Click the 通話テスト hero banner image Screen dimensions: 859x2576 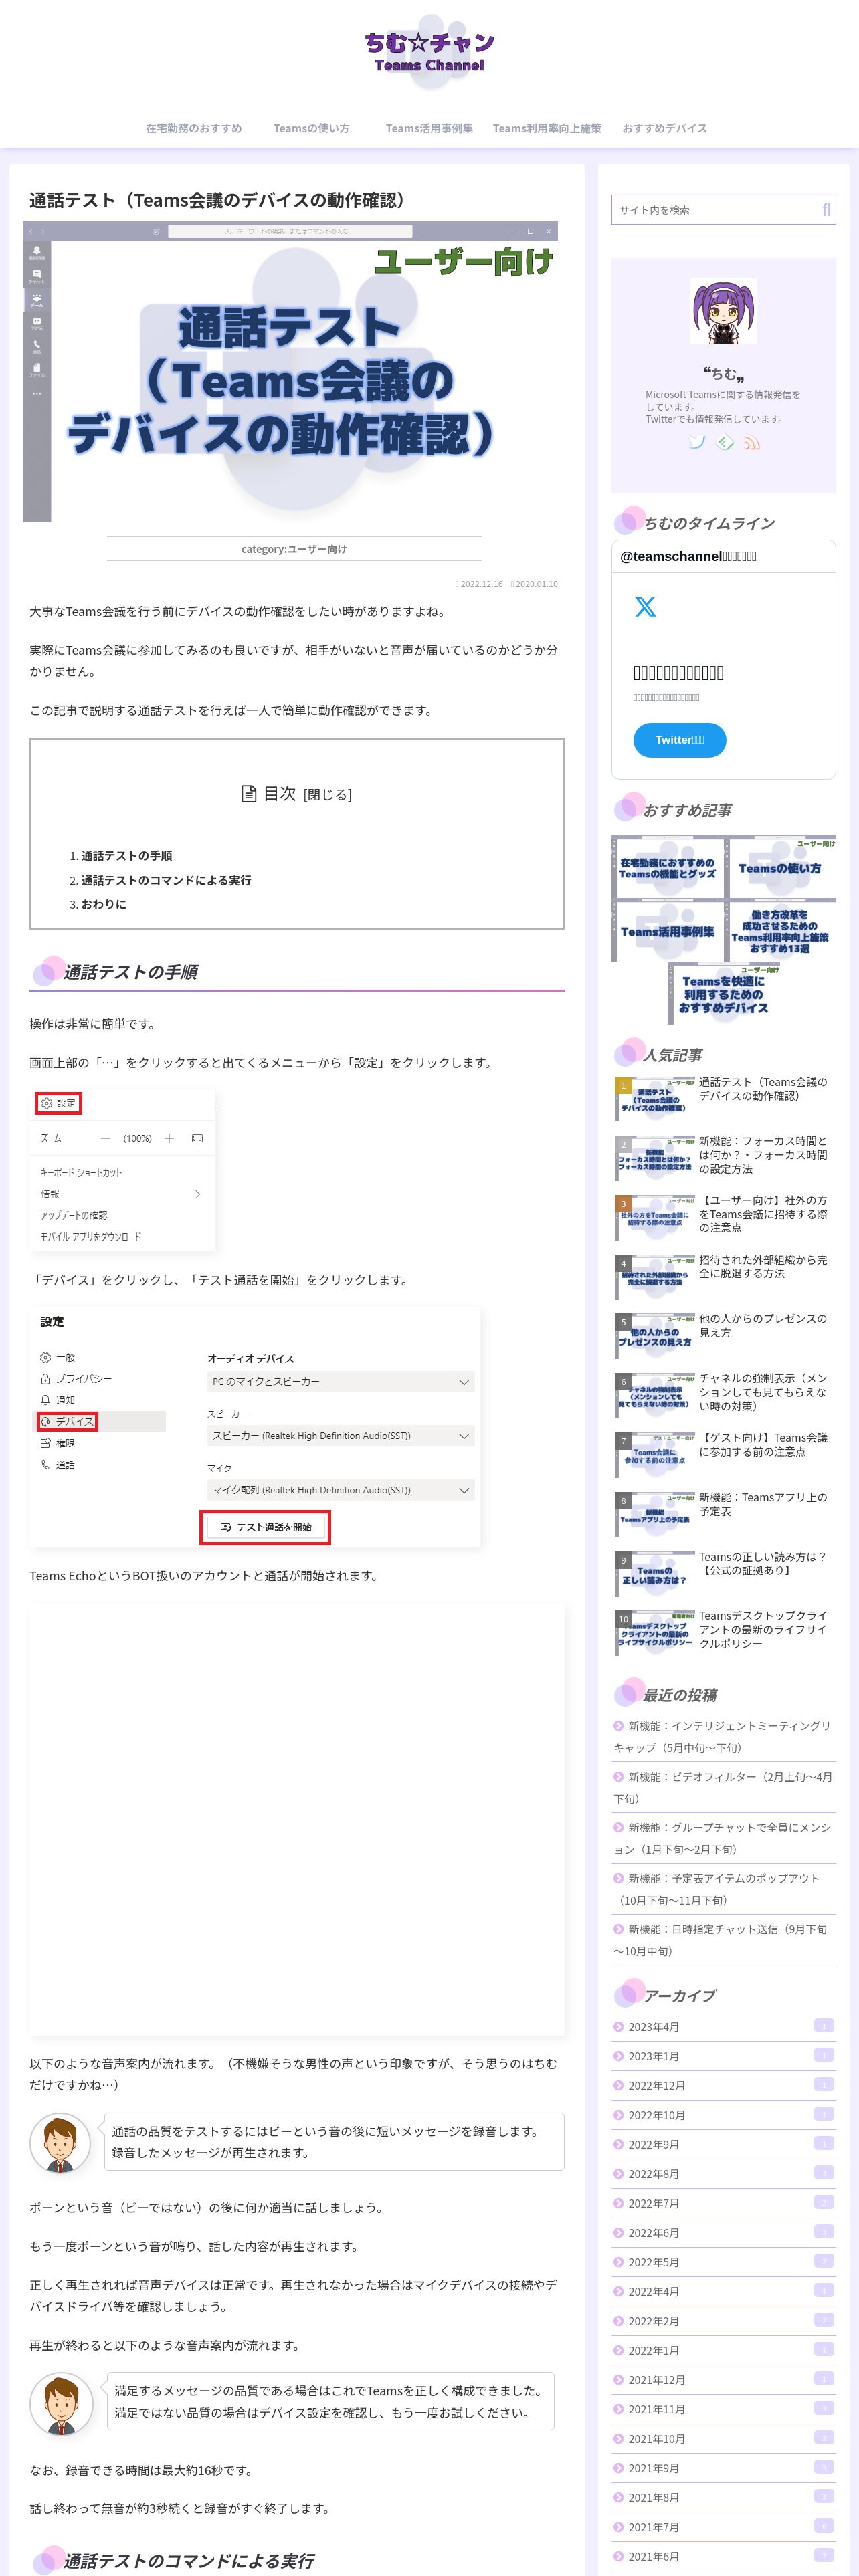[x=290, y=372]
